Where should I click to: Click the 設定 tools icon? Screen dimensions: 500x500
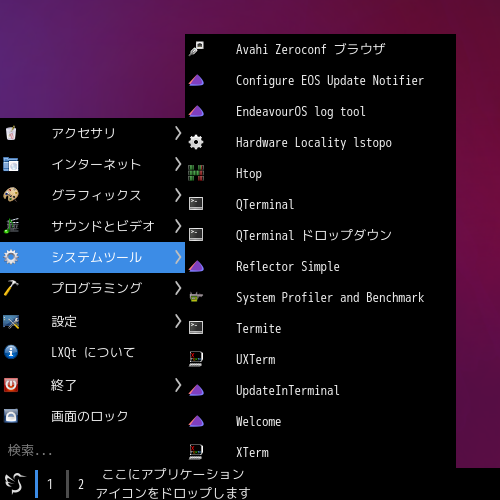coord(11,322)
